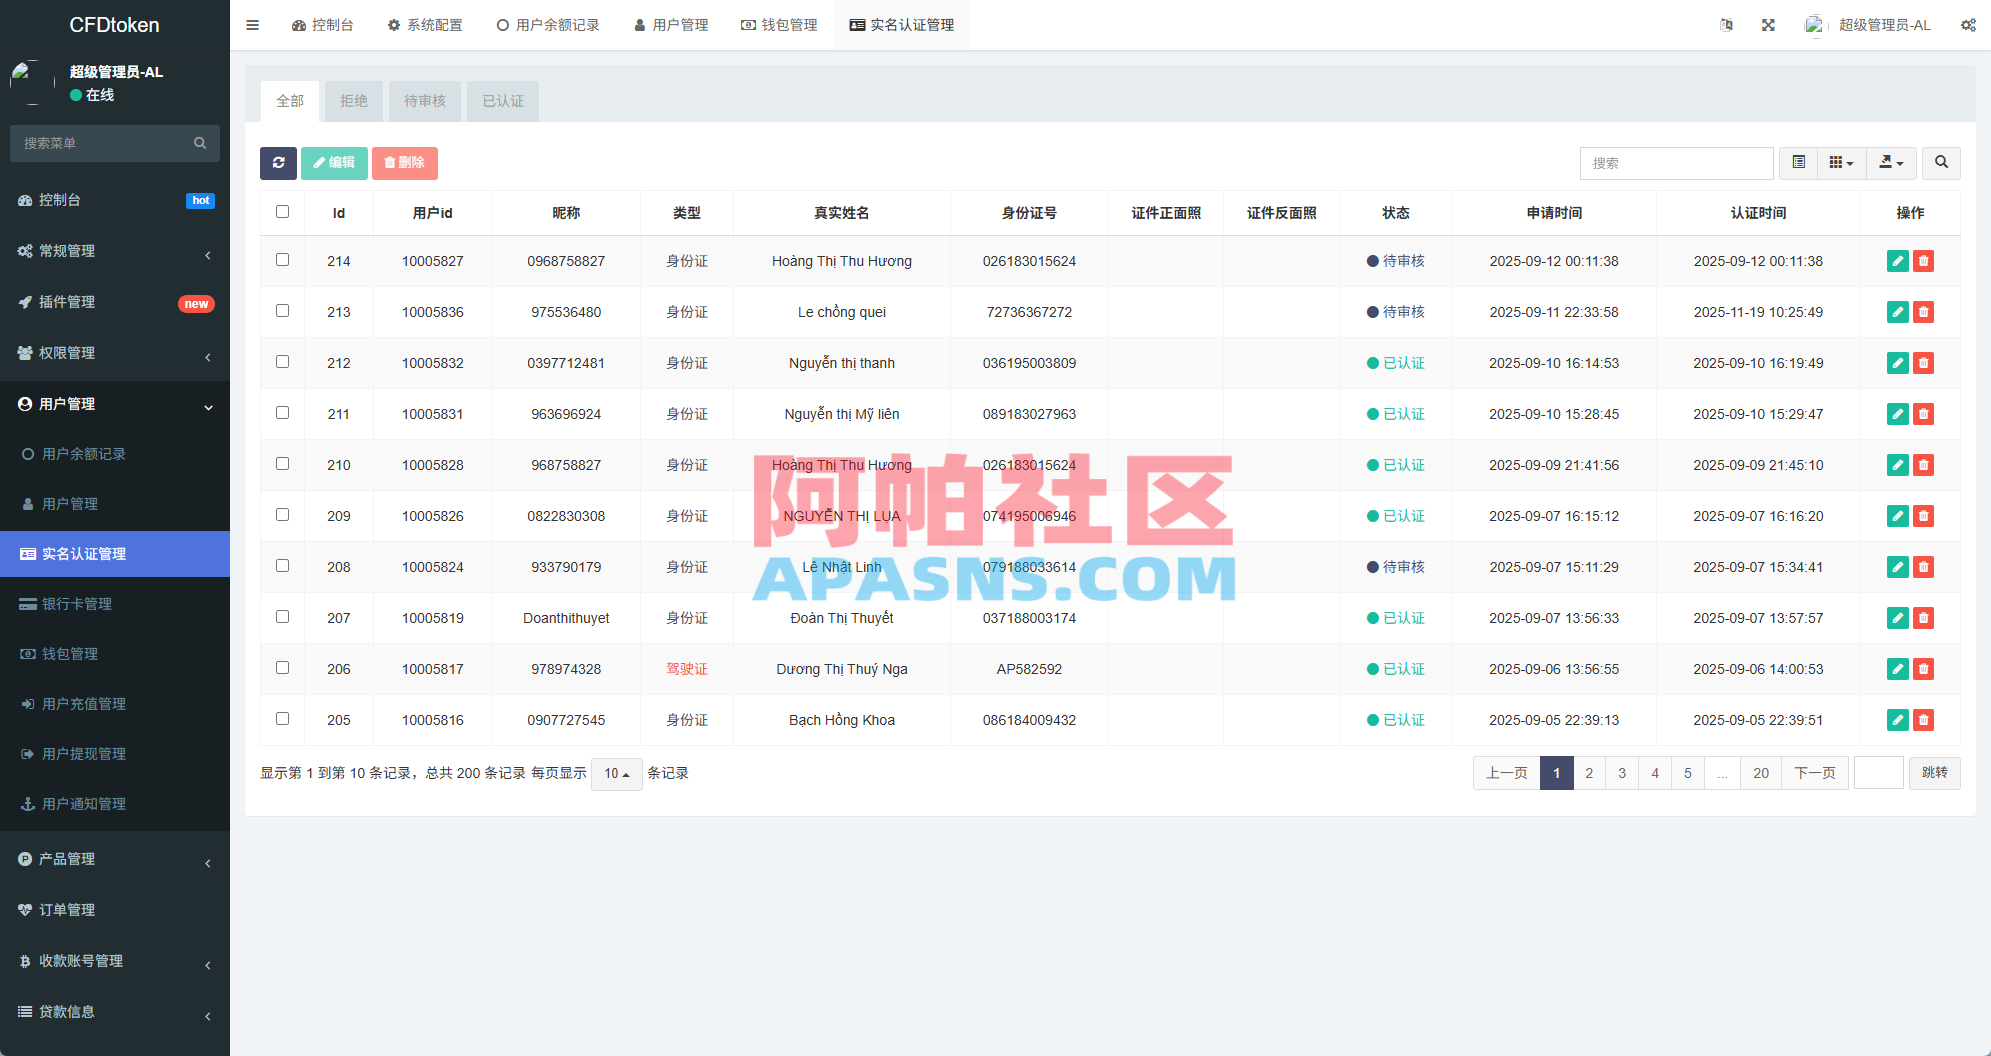Screen dimensions: 1991x1056
Task: Click the red 删除 toolbar button
Action: tap(405, 163)
